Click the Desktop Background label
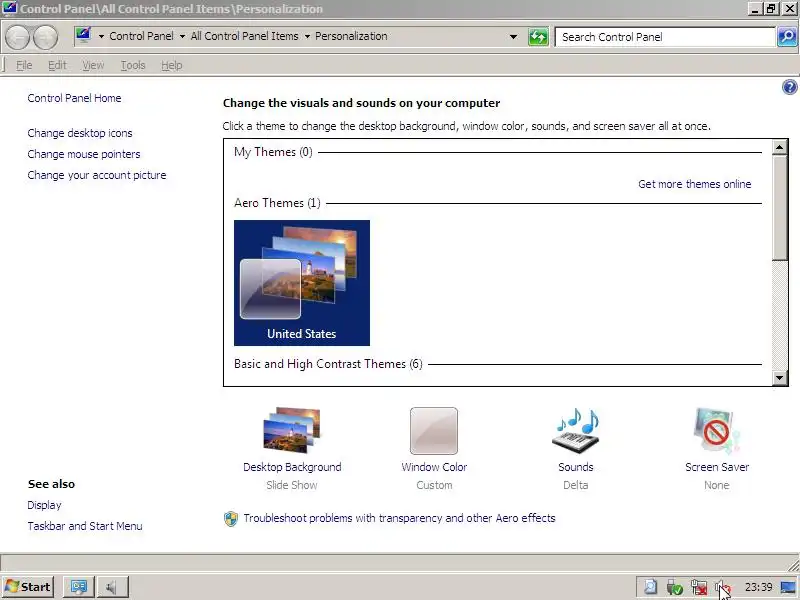The image size is (800, 600). [x=292, y=467]
